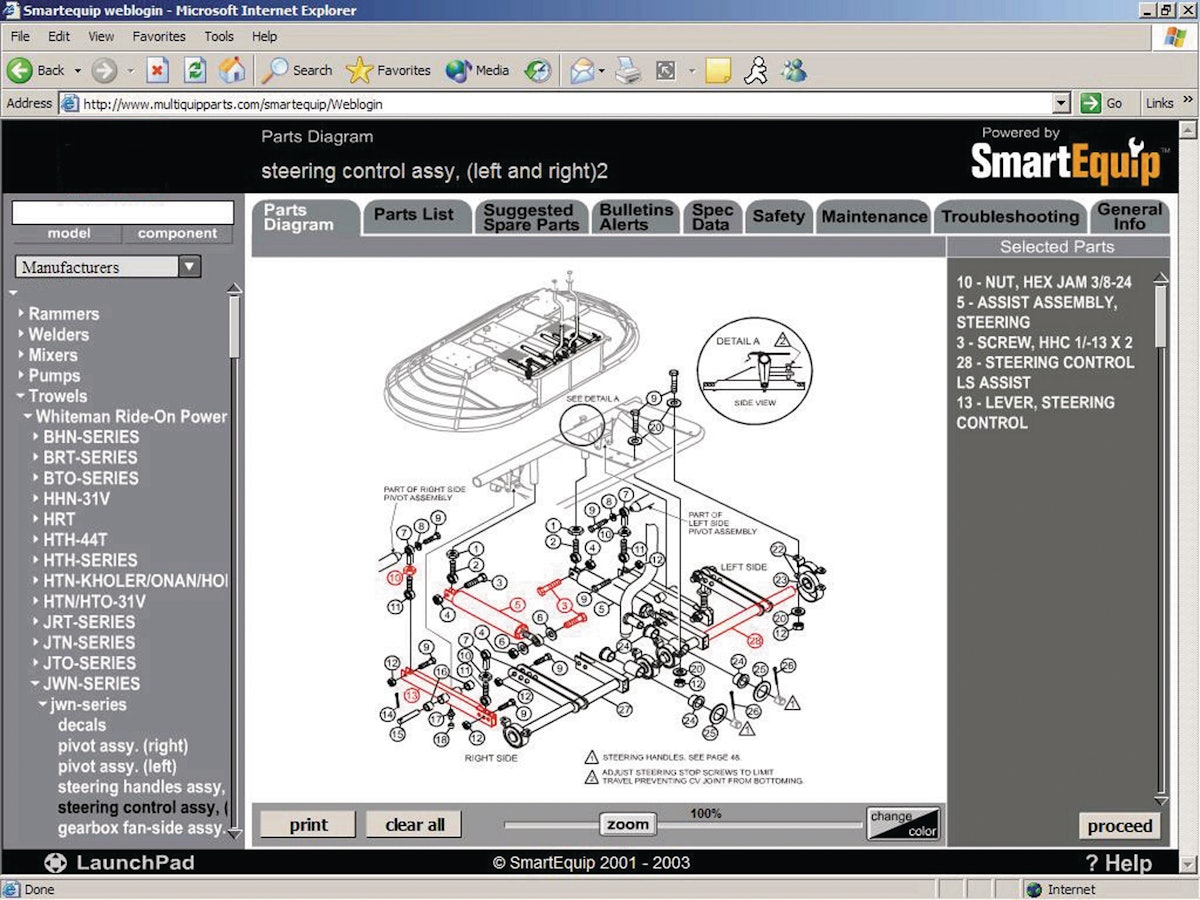Click the Home icon

(233, 70)
